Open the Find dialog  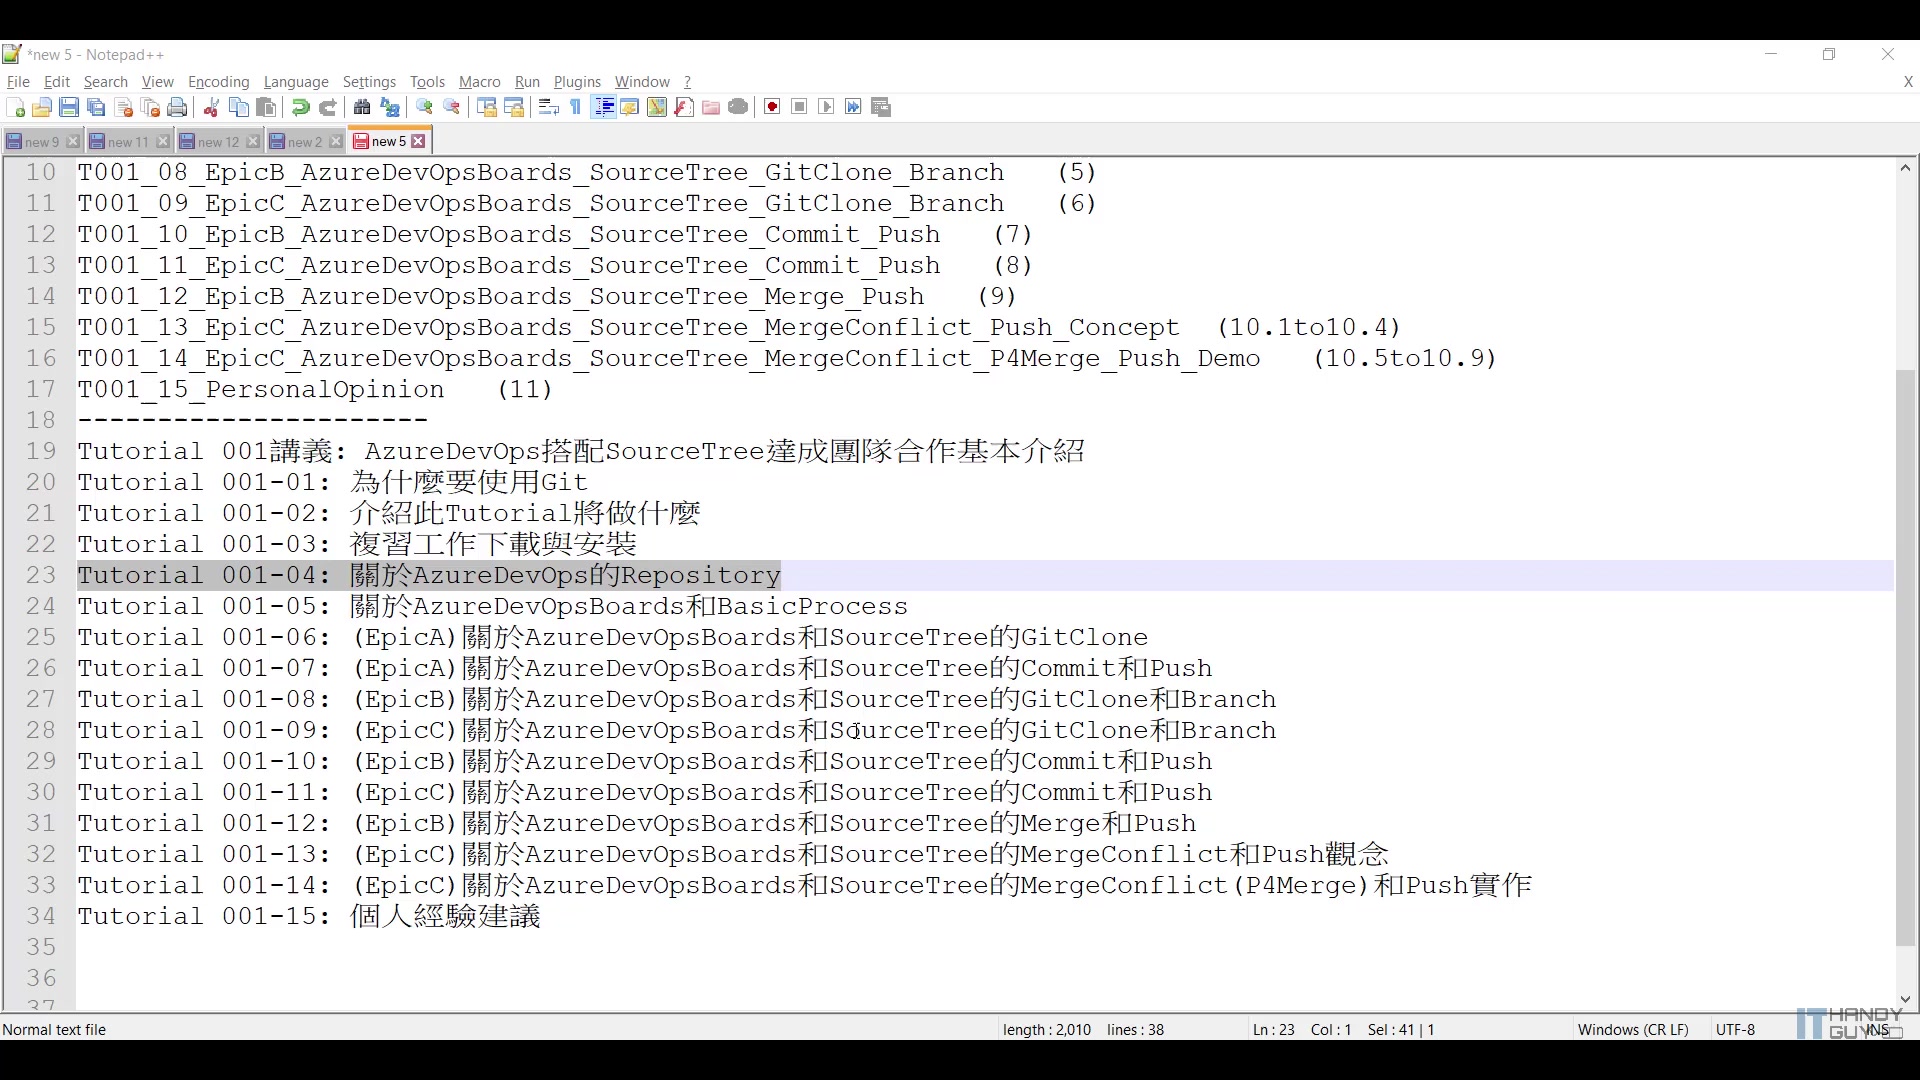coord(362,107)
